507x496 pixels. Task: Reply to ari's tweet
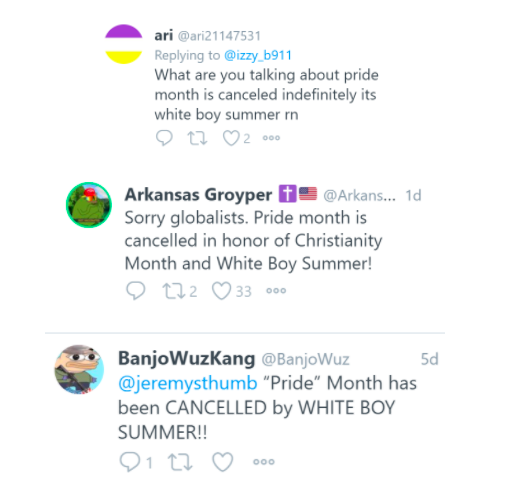(x=164, y=138)
